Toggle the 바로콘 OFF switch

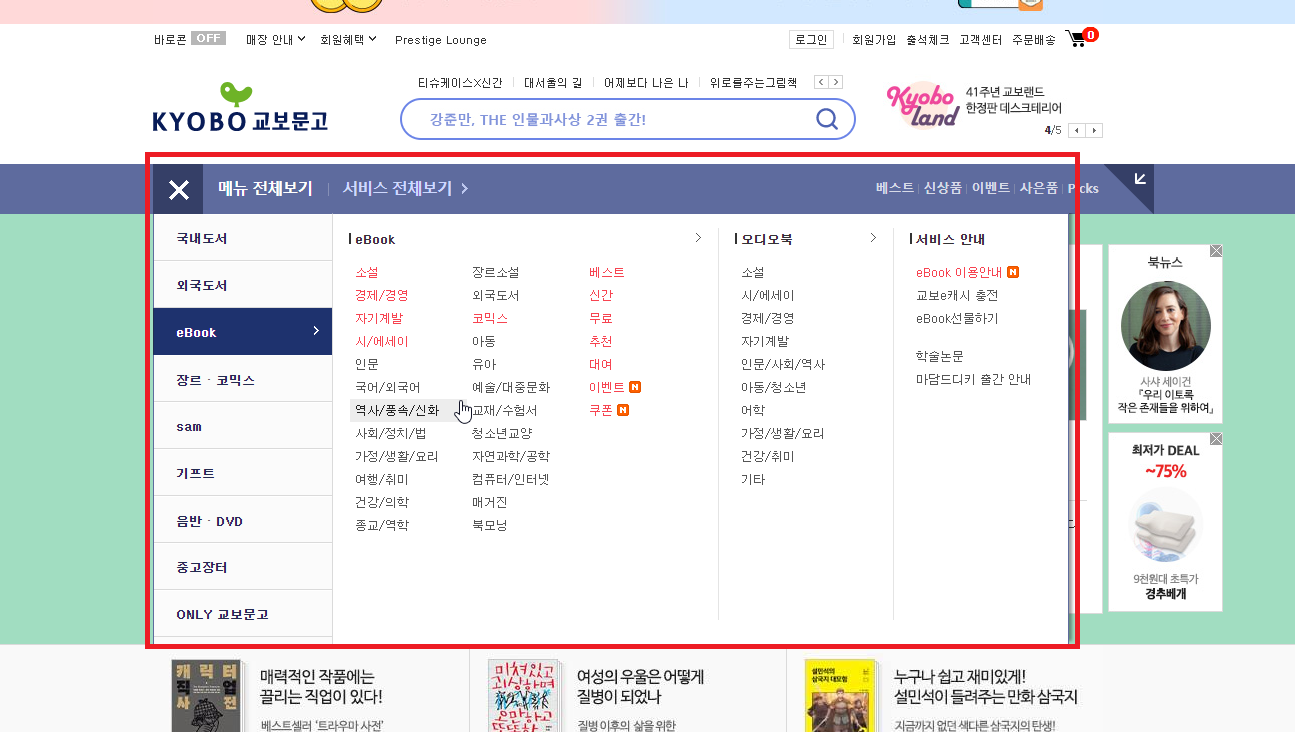point(208,38)
